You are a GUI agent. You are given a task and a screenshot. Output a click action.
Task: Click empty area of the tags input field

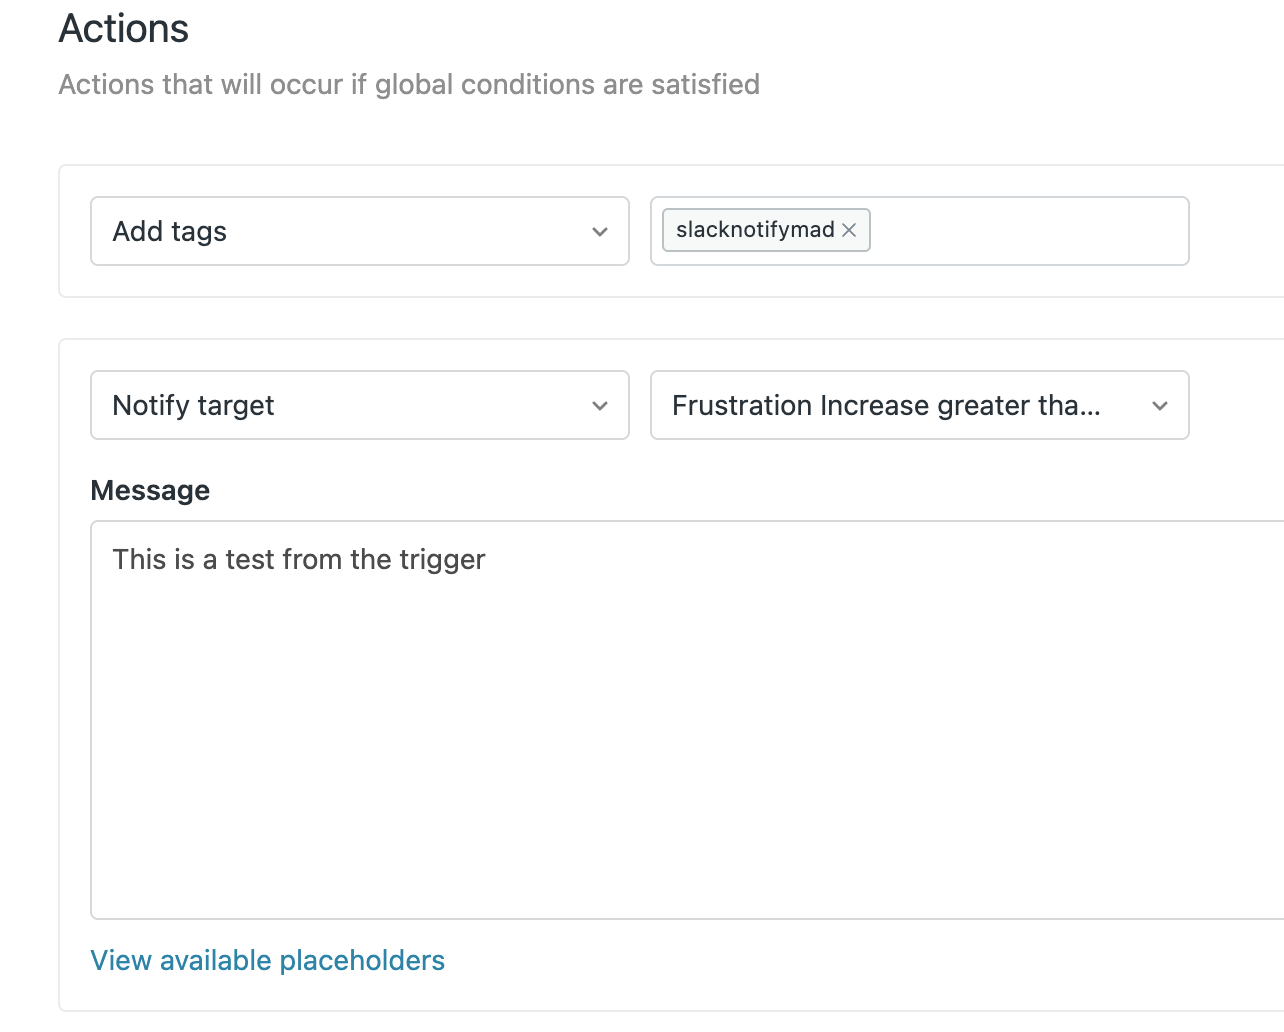[x=1030, y=231]
